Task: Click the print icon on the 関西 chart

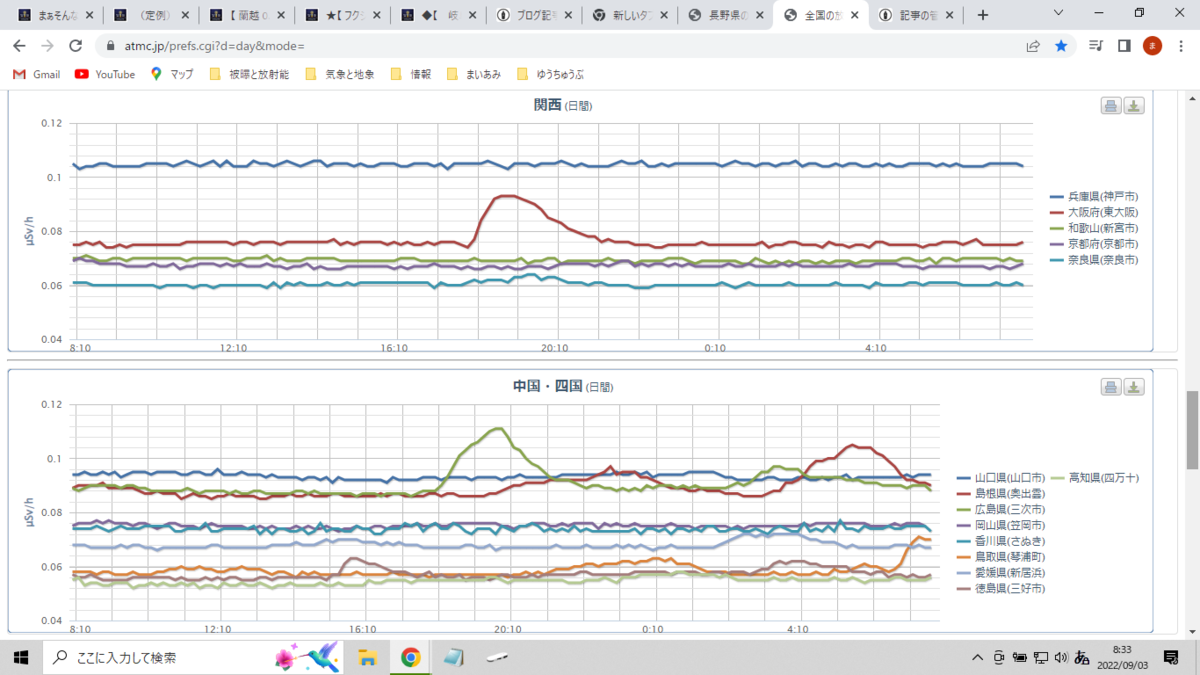Action: click(1111, 107)
